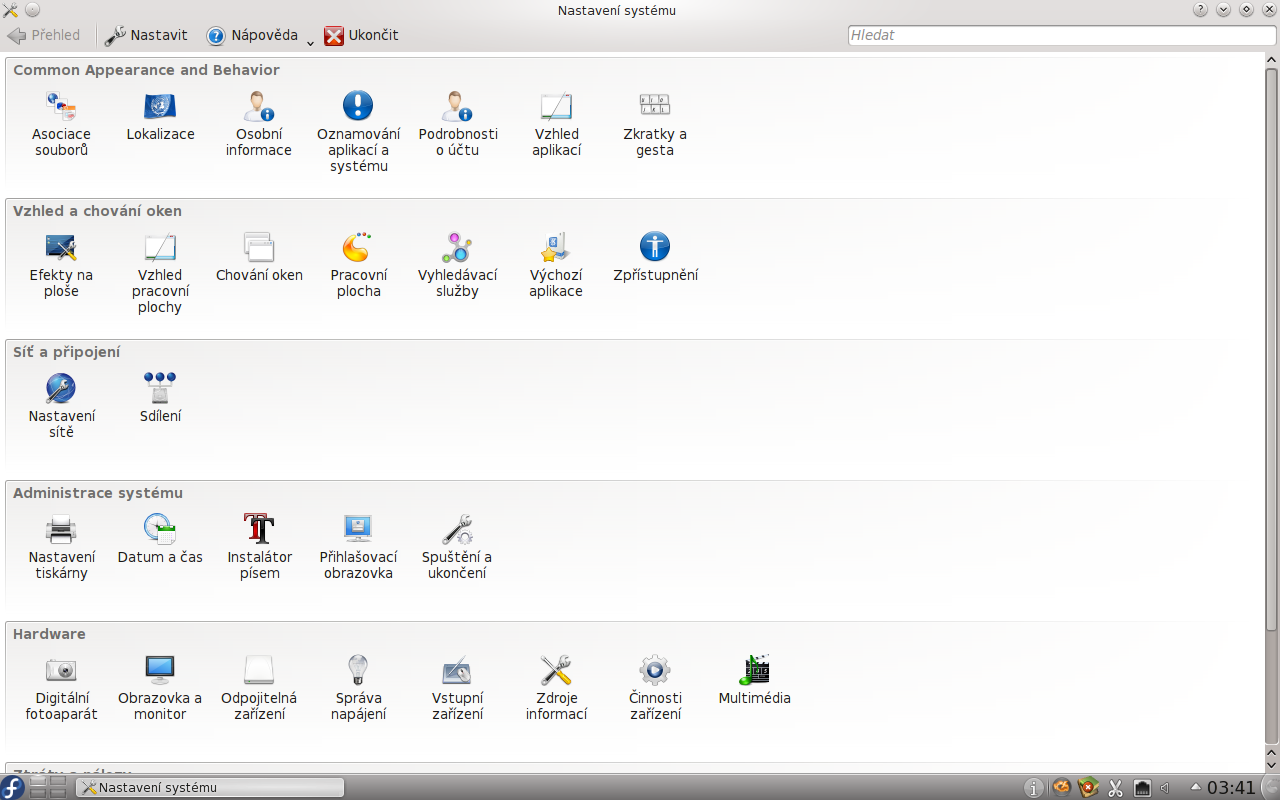Open Chování oken settings
Viewport: 1280px width, 800px height.
pos(259,257)
